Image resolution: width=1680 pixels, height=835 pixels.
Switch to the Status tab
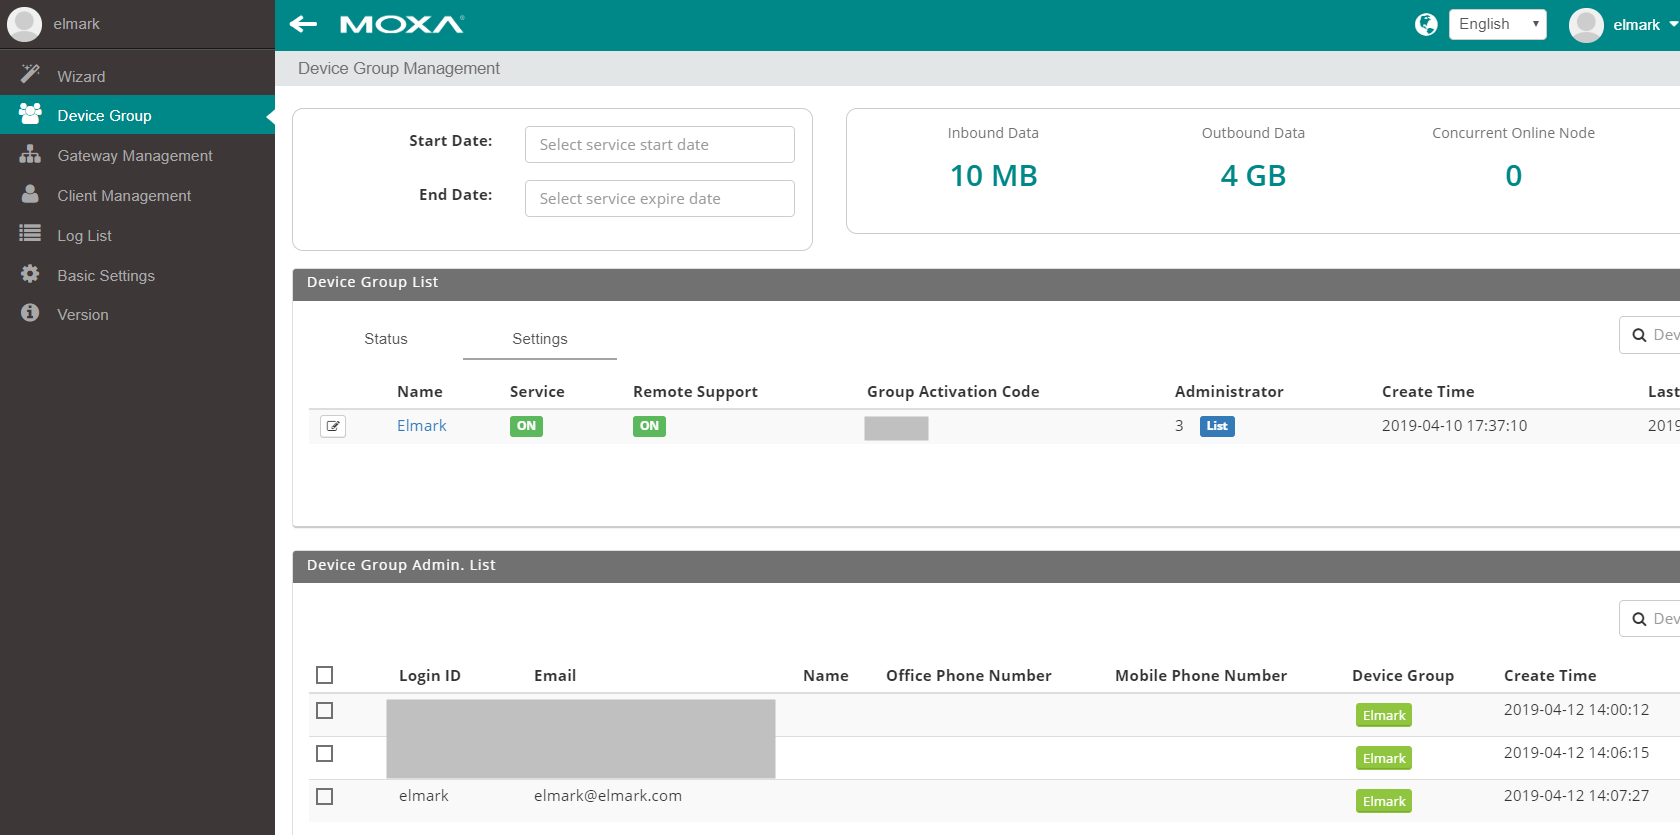pyautogui.click(x=386, y=339)
